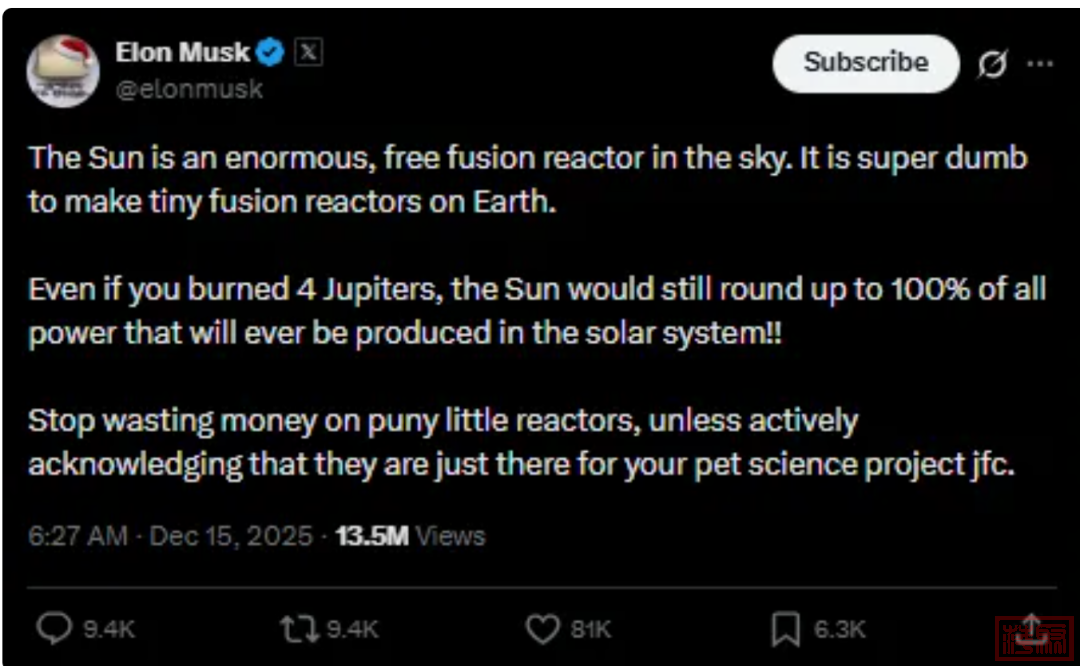Click the Elon Musk display name
The width and height of the screenshot is (1080, 666).
point(181,52)
